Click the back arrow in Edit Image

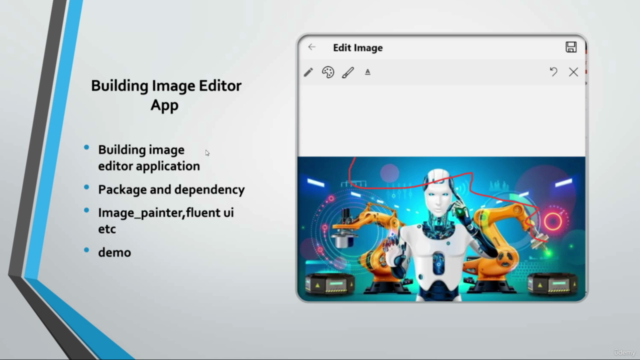[x=312, y=47]
